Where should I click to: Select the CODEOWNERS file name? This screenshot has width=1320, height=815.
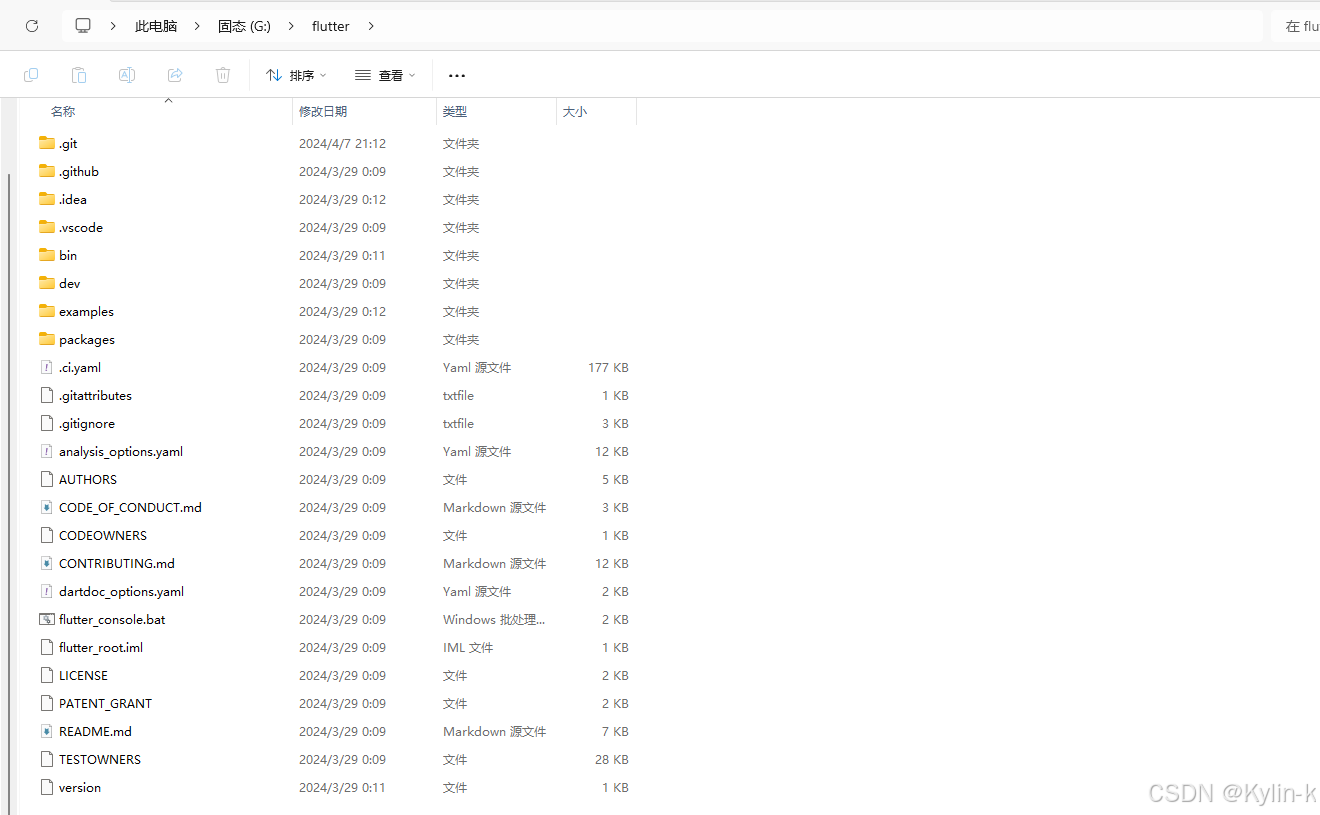tap(103, 535)
